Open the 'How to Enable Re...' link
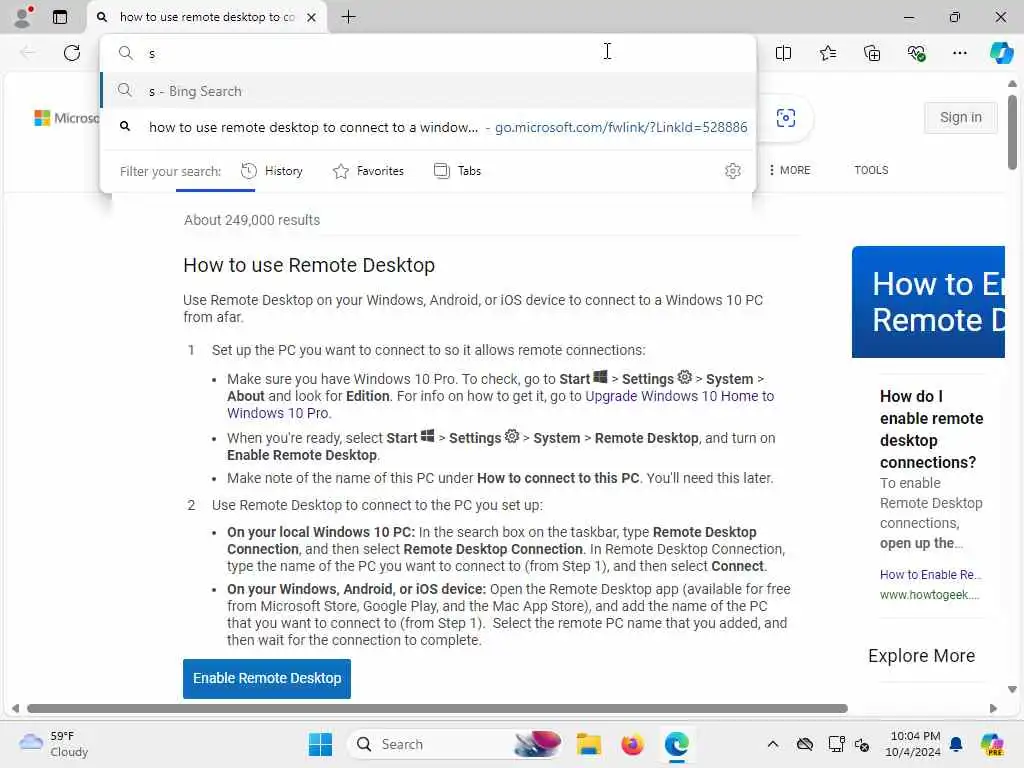Viewport: 1024px width, 768px height. click(930, 575)
